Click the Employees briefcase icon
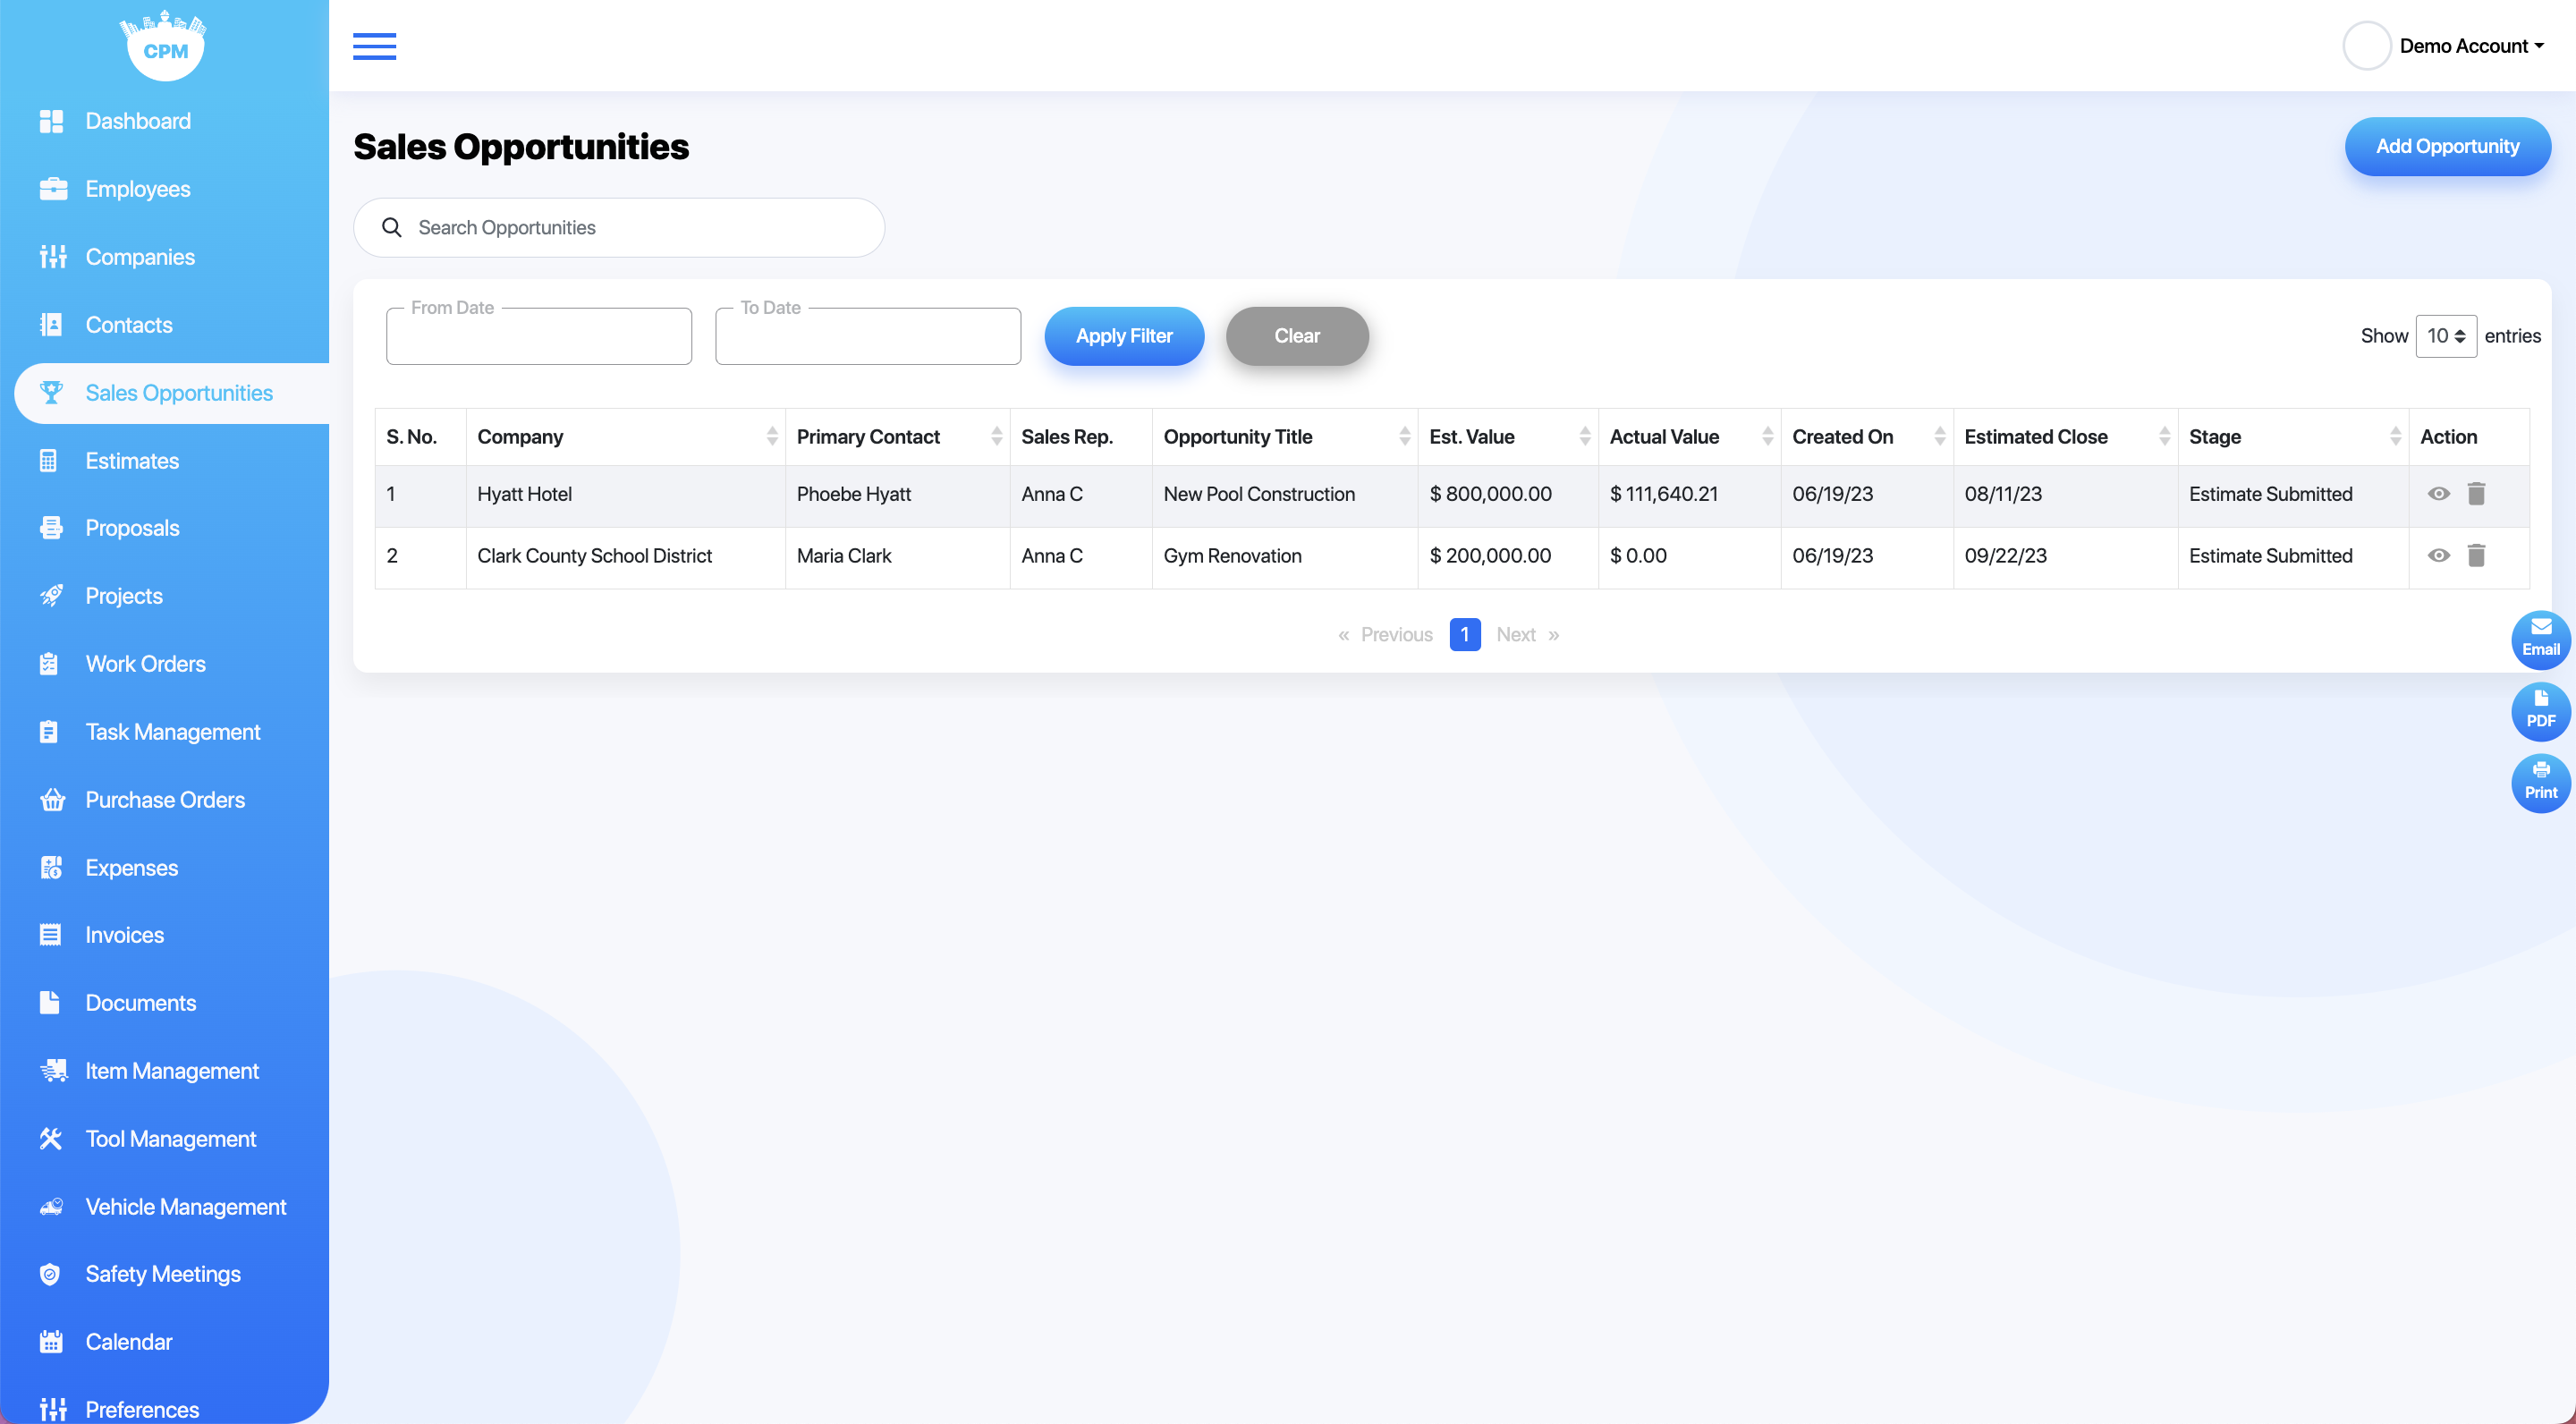The image size is (2576, 1424). [52, 189]
